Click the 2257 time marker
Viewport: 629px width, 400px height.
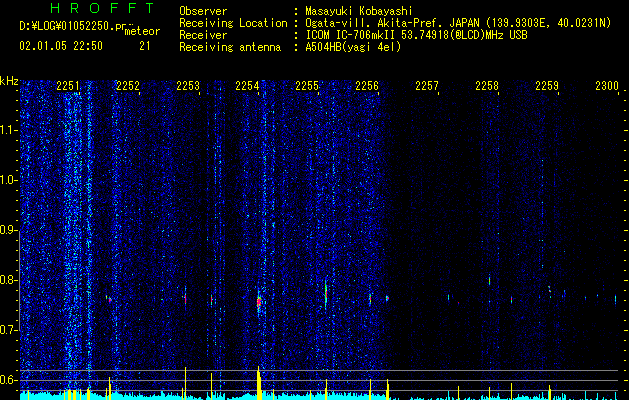click(x=426, y=85)
